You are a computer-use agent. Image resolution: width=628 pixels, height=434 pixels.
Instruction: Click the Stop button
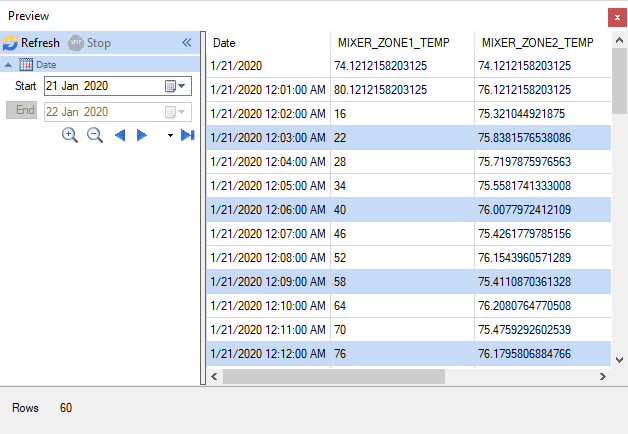89,43
